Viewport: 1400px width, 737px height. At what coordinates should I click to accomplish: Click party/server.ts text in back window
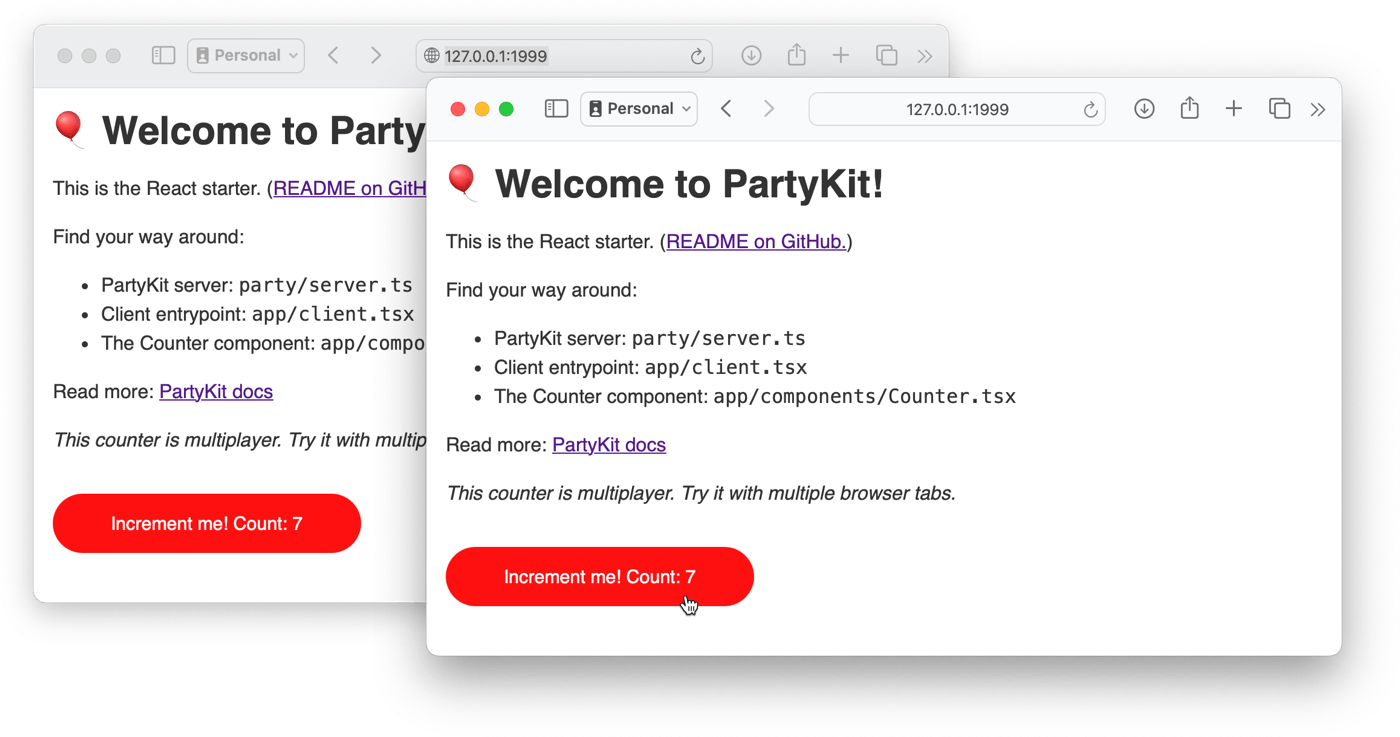point(326,286)
